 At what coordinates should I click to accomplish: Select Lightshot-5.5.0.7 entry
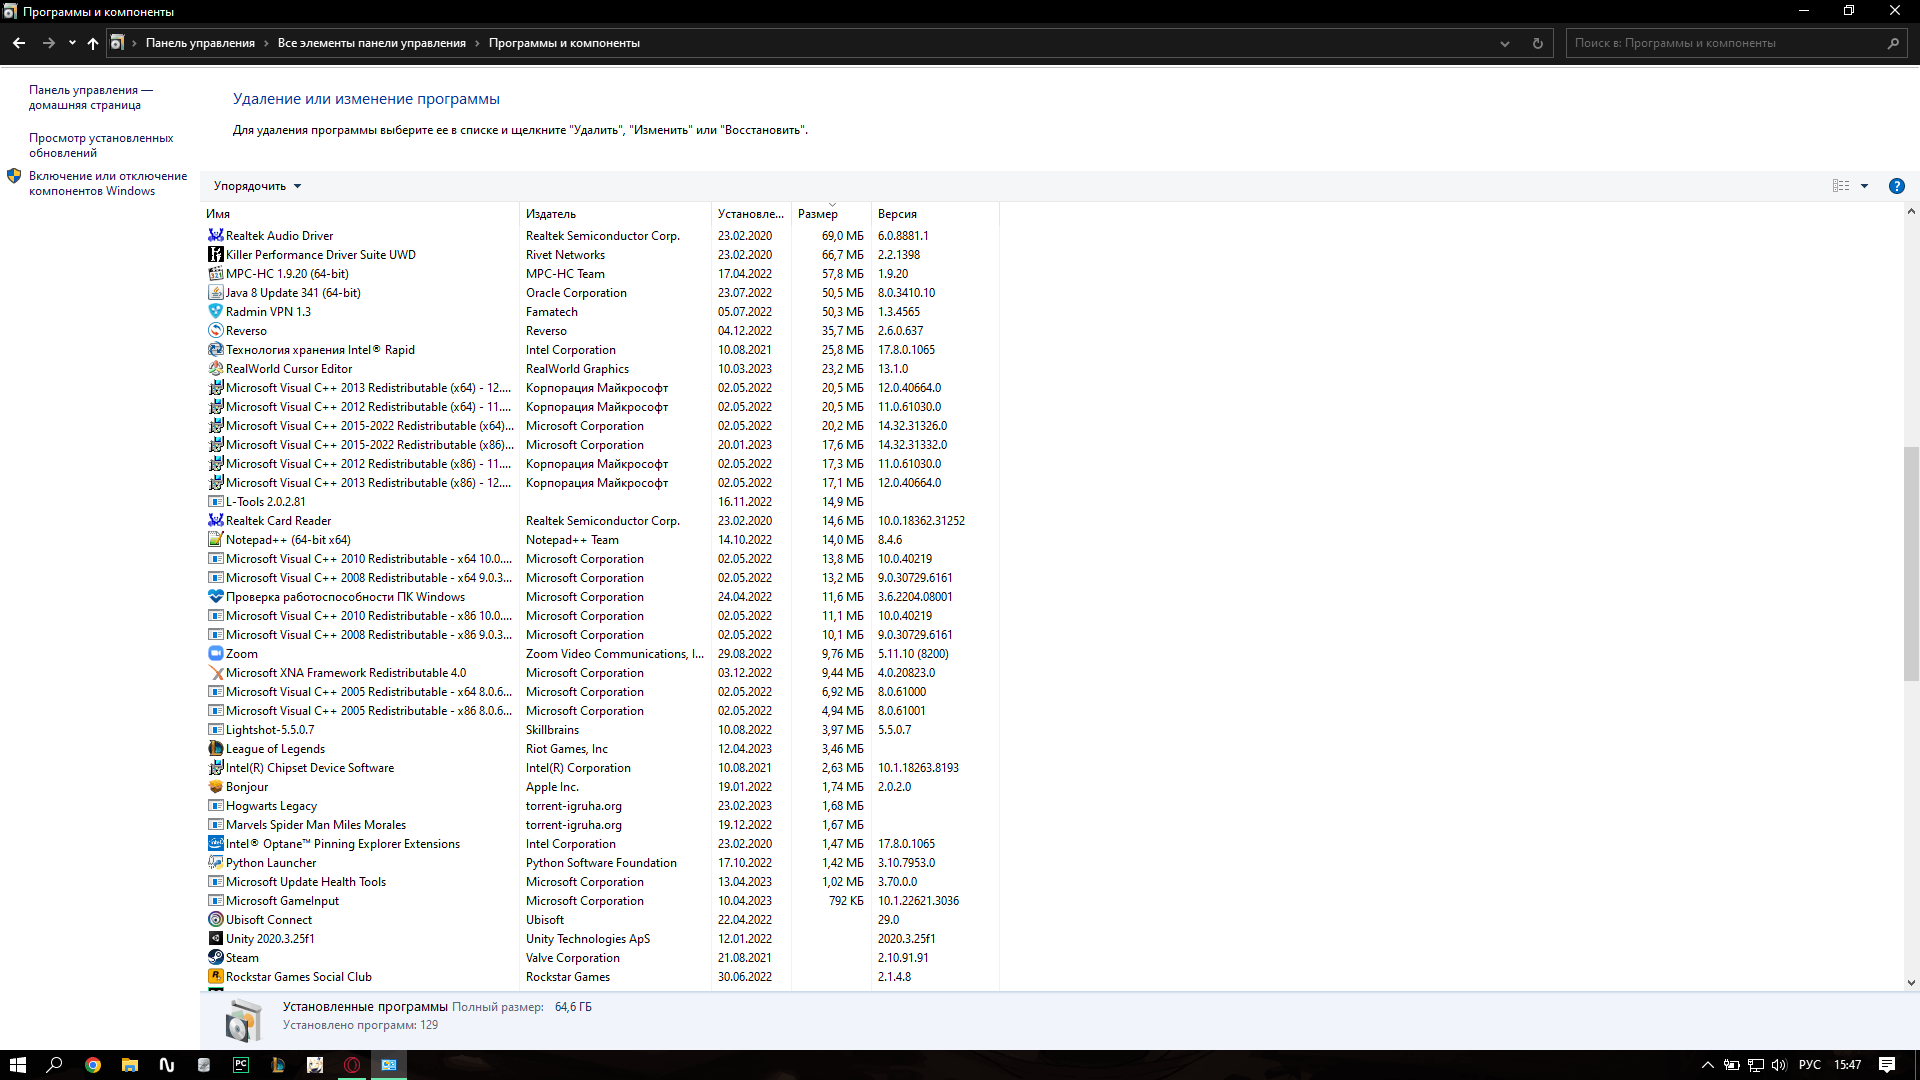(600, 729)
